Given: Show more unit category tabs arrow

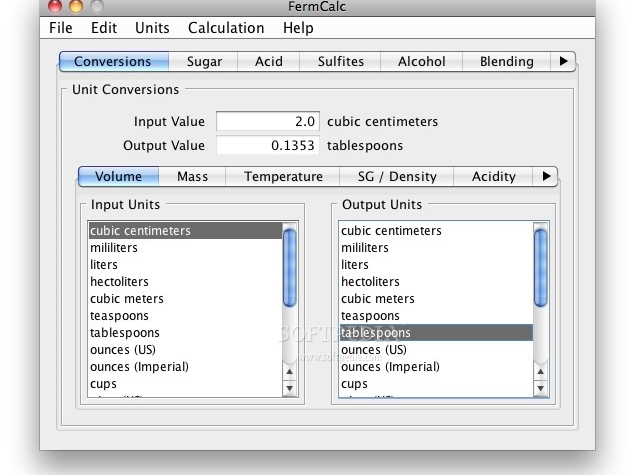Looking at the screenshot, I should [546, 176].
